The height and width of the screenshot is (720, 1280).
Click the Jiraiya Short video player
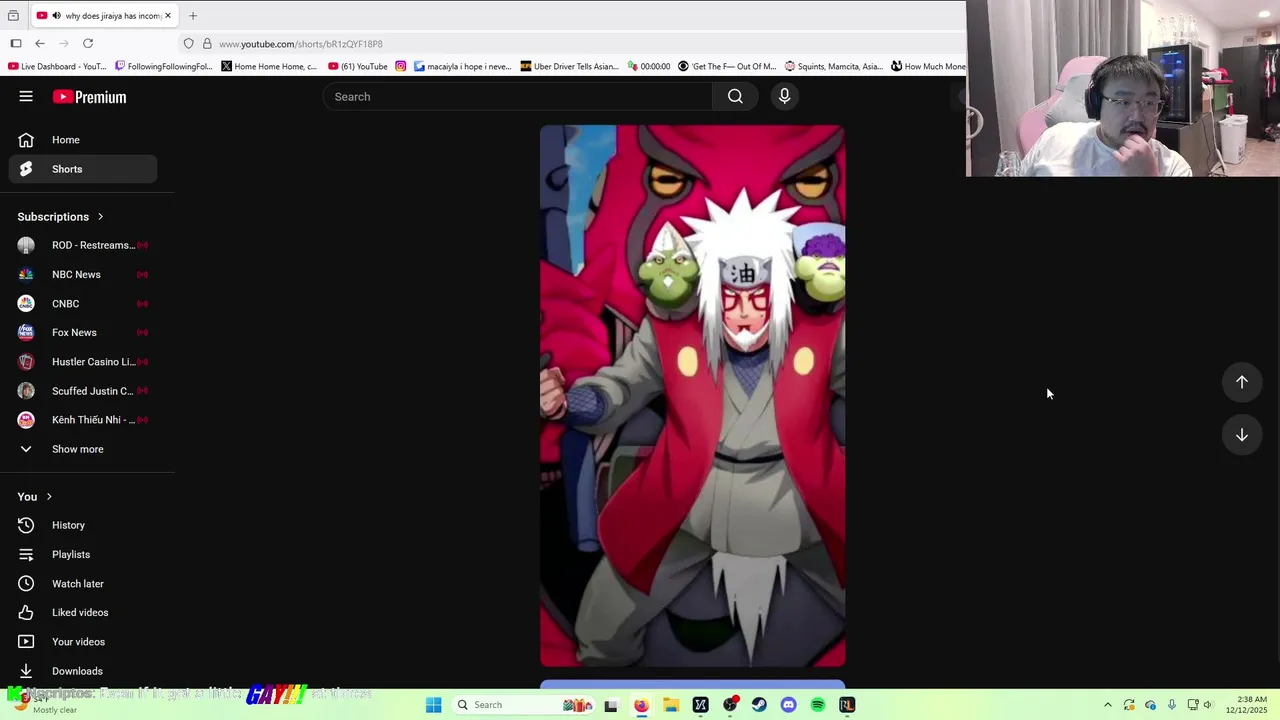pyautogui.click(x=692, y=396)
